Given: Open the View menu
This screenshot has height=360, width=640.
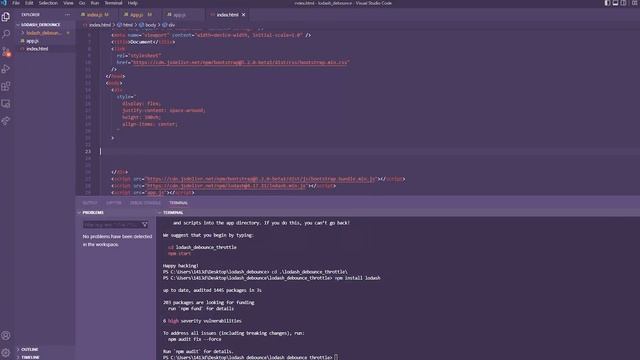Looking at the screenshot, I should 68,3.
